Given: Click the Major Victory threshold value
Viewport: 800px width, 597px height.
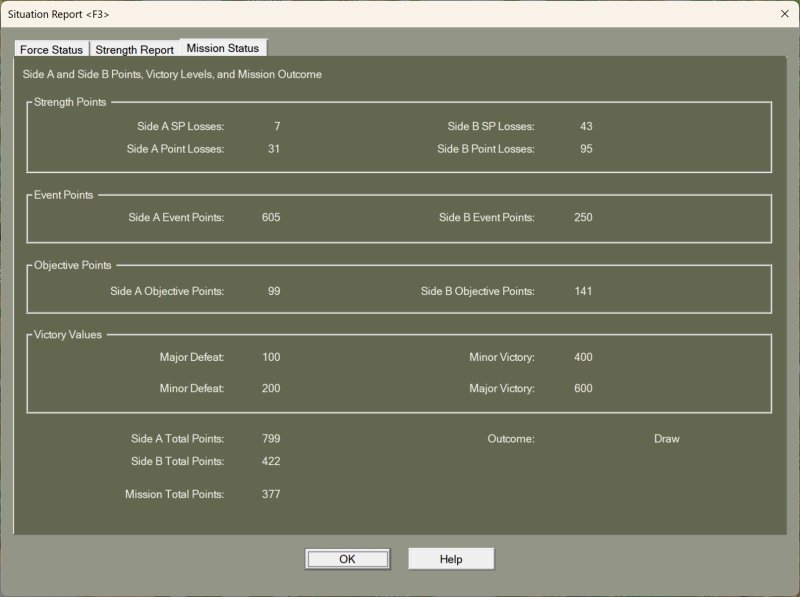Looking at the screenshot, I should [583, 388].
